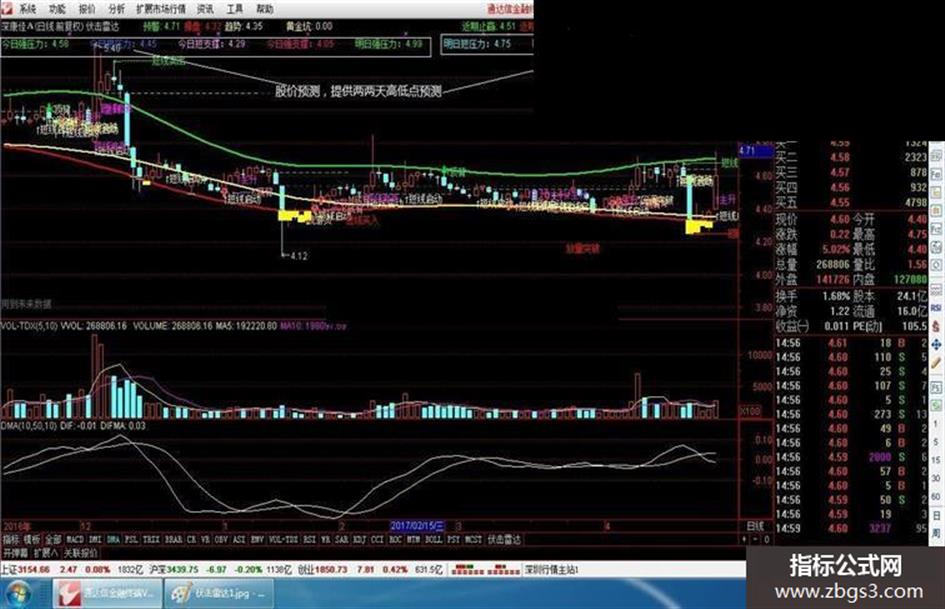Switch to the MACD indicator
This screenshot has height=609, width=945.
(x=75, y=540)
